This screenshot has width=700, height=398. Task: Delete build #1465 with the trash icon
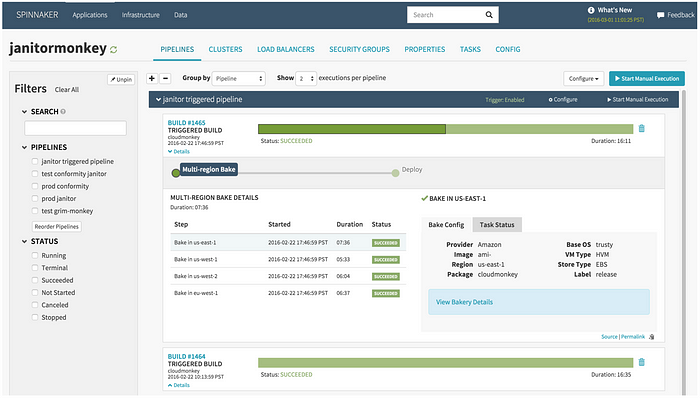point(642,129)
